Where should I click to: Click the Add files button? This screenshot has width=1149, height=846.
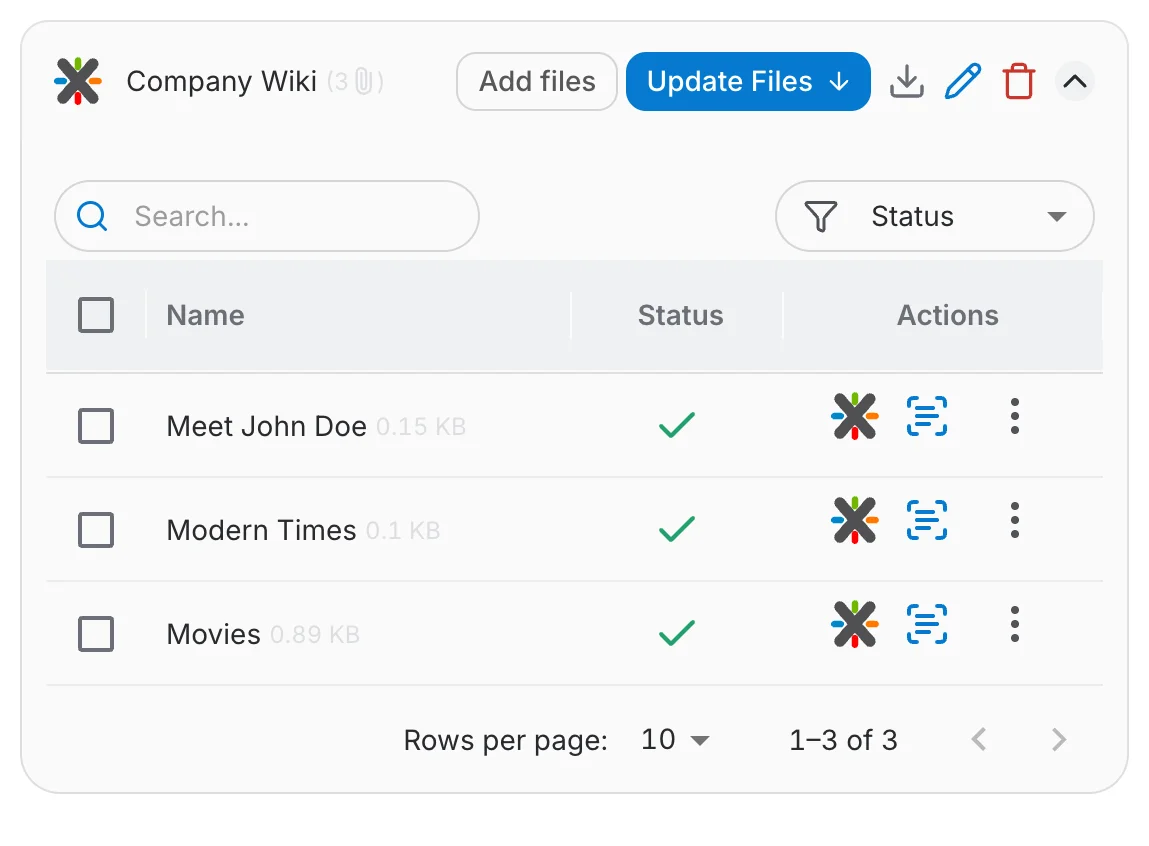tap(536, 81)
